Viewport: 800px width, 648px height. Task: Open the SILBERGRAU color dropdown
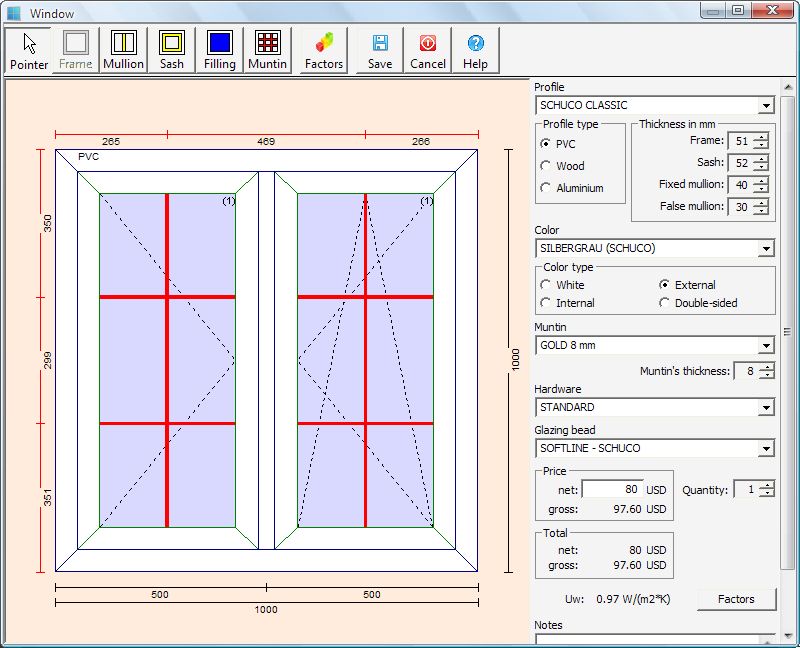(x=766, y=248)
